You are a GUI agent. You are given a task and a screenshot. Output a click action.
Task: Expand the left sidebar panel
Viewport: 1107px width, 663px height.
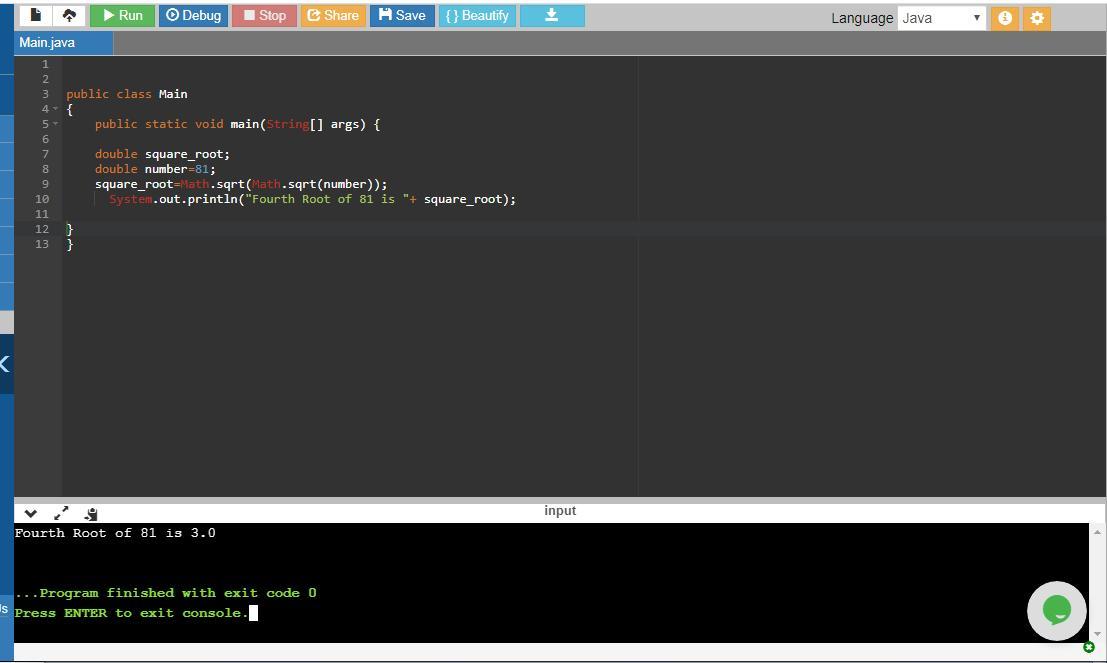coord(3,365)
